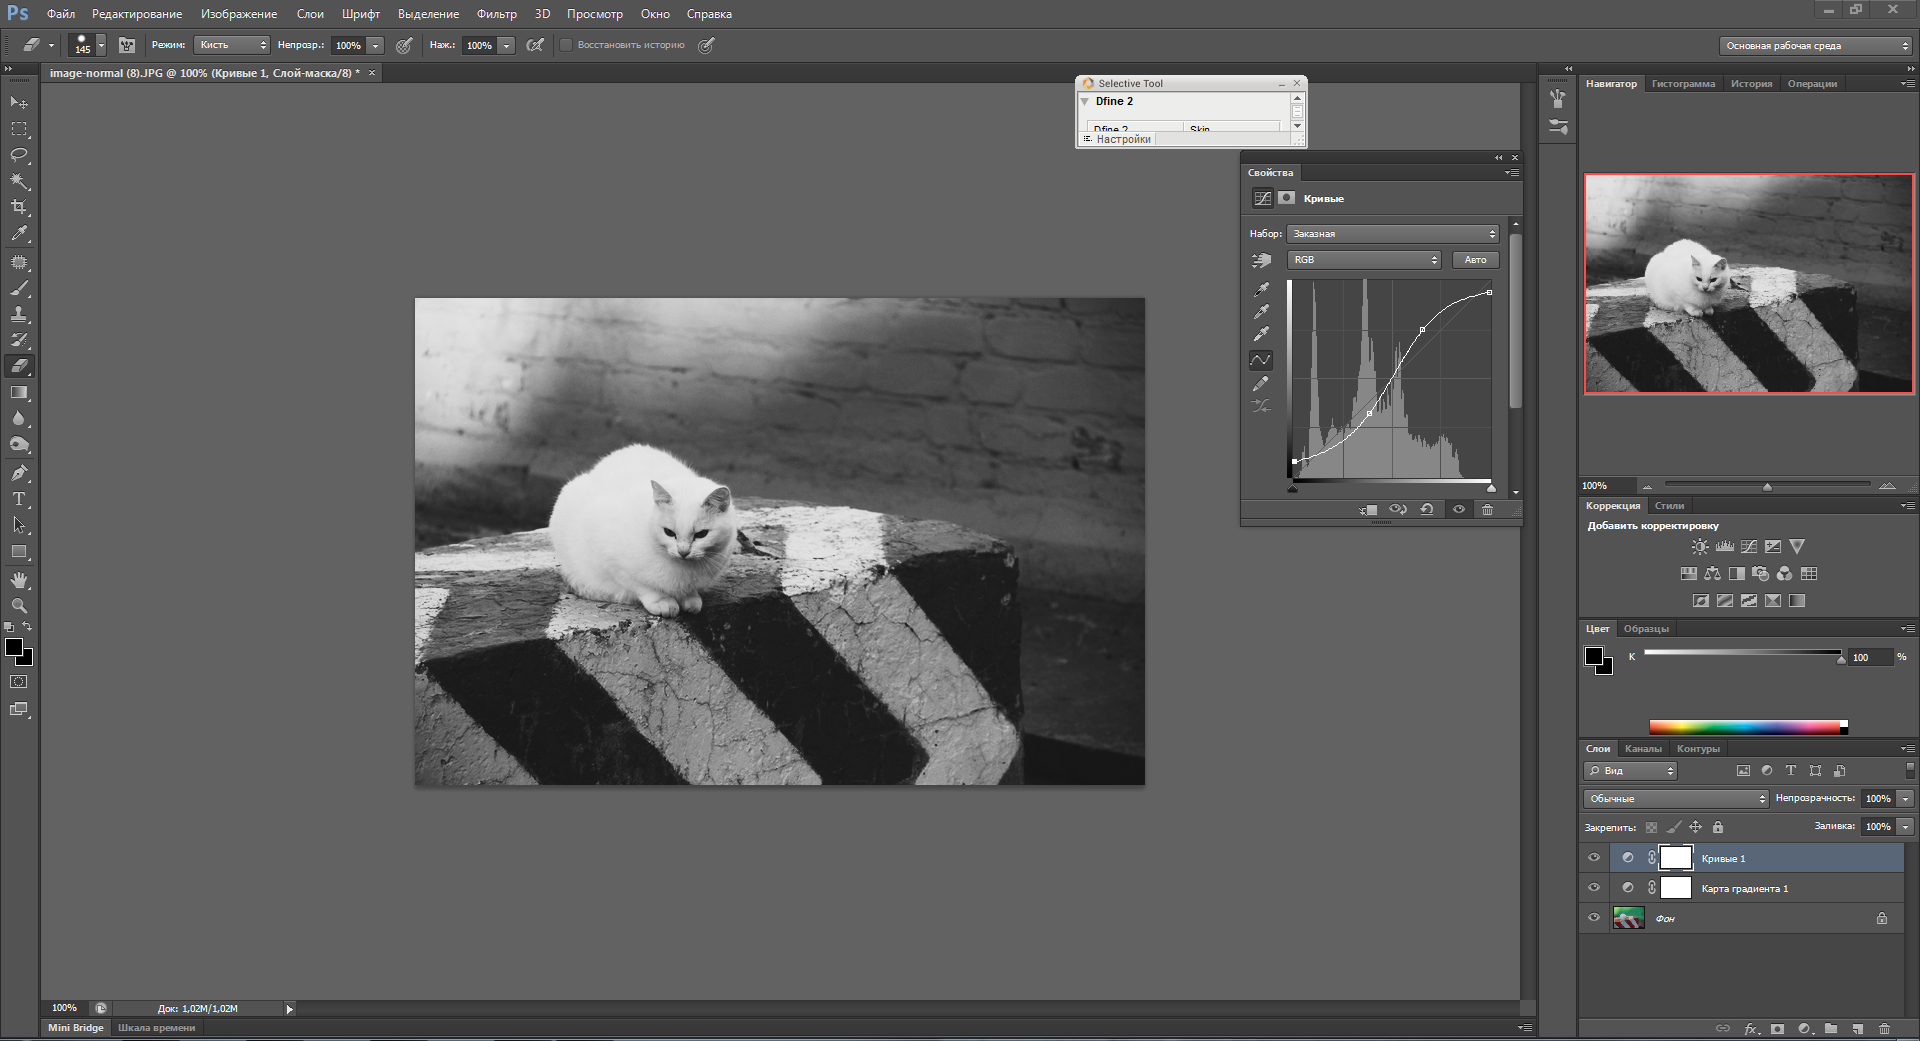
Task: Select the Eyedropper tool in toolbar
Action: pyautogui.click(x=19, y=234)
